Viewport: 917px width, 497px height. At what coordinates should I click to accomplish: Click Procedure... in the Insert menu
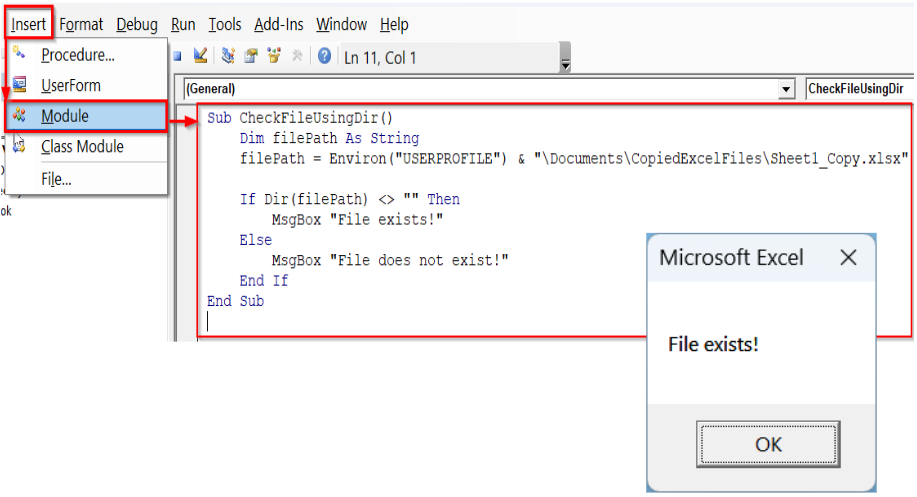tap(77, 56)
